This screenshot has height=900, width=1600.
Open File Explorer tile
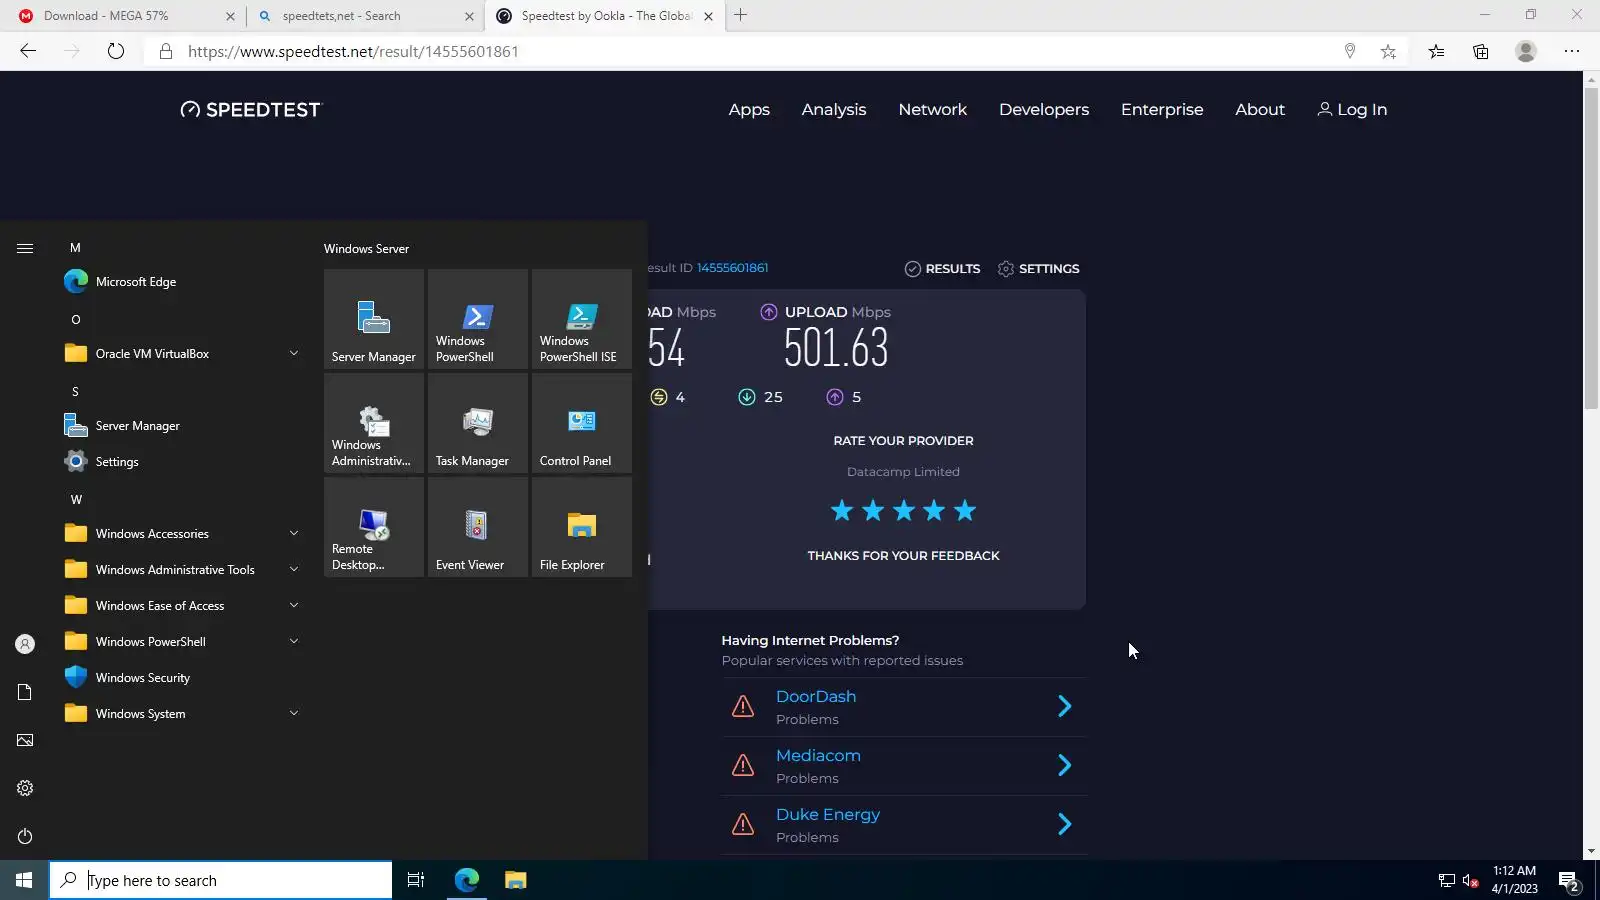582,527
